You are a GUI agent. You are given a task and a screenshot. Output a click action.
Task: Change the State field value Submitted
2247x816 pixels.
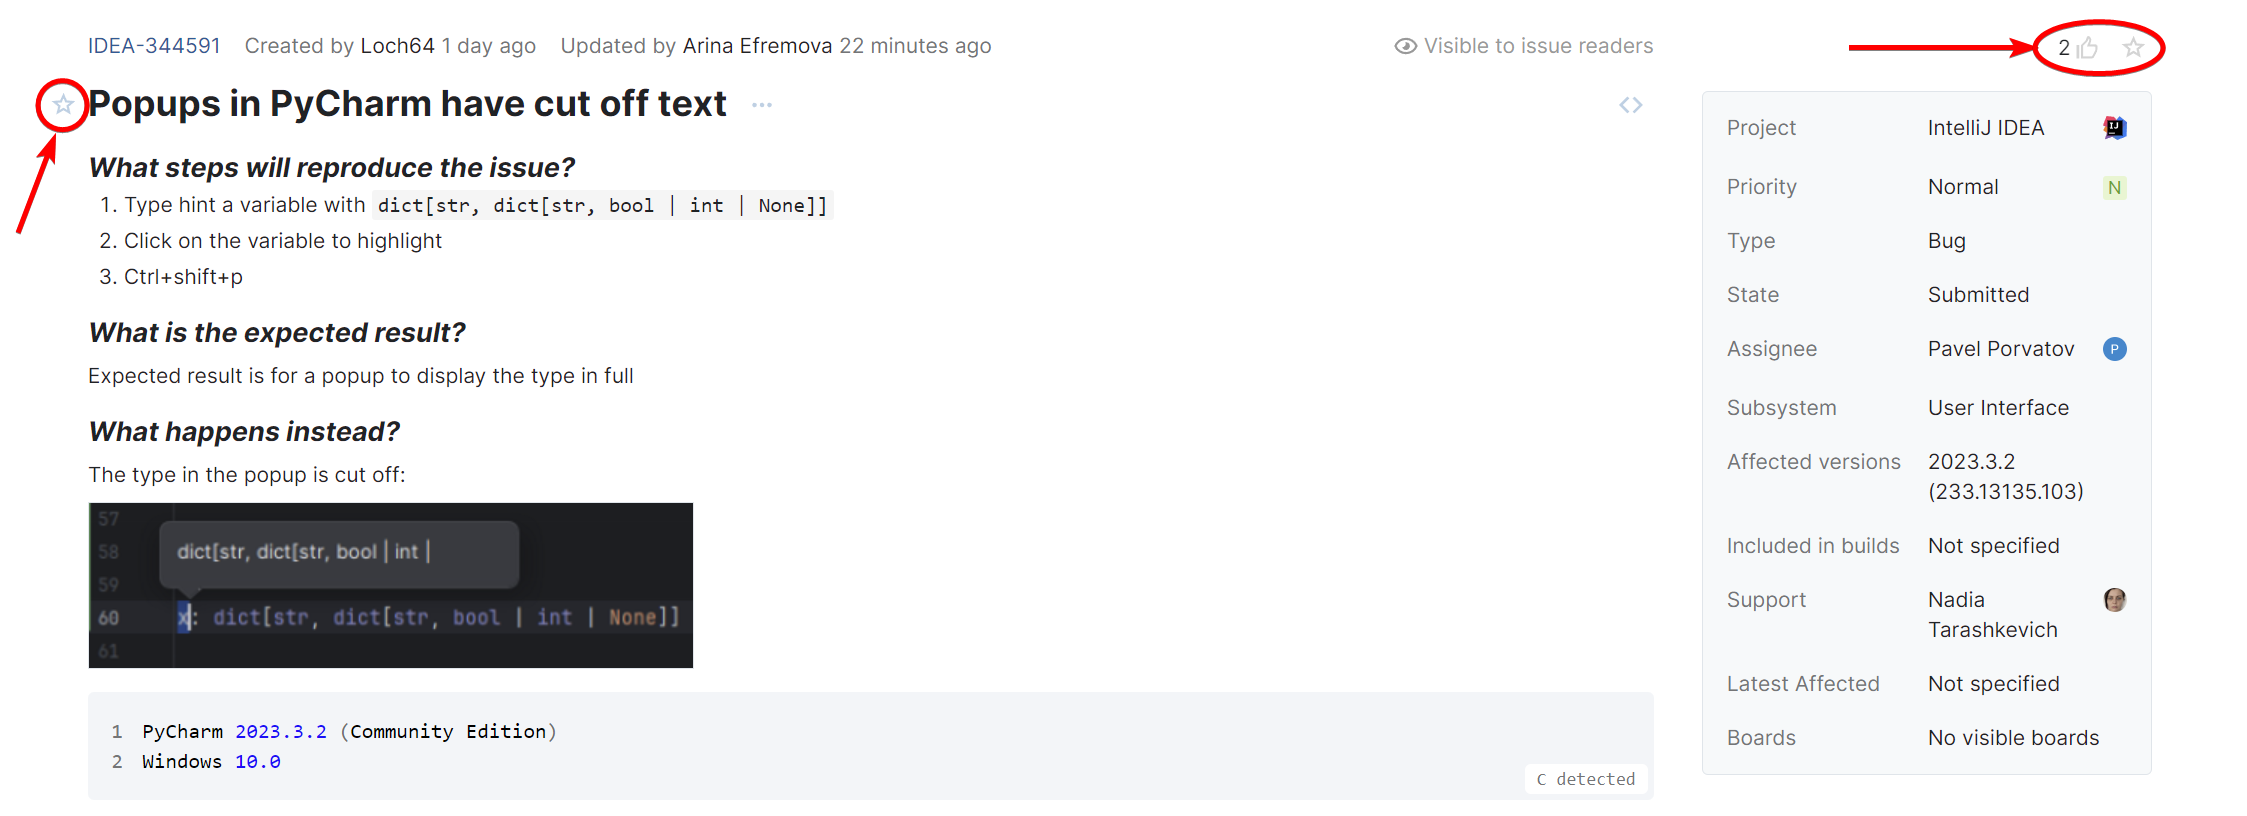[x=1978, y=295]
